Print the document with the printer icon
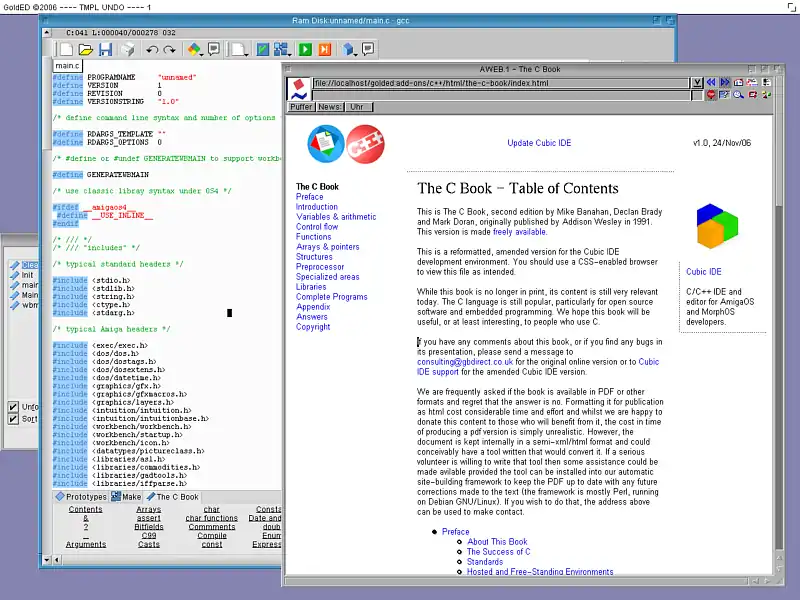Viewport: 800px width, 600px height. 127,49
